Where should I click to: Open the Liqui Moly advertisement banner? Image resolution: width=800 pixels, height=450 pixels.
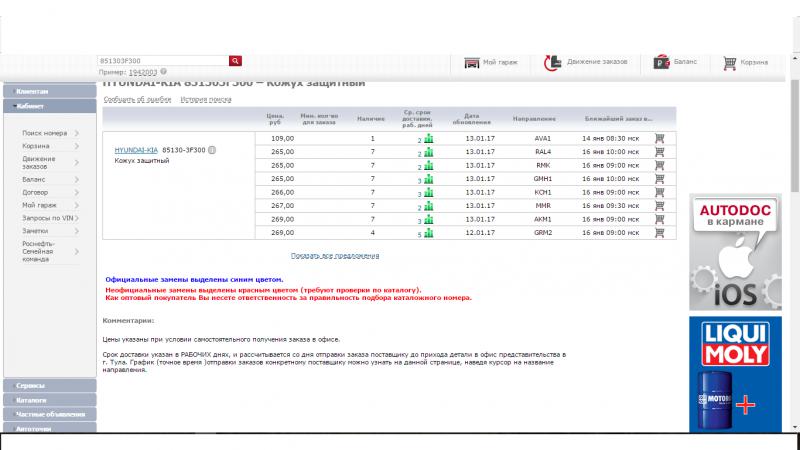coord(735,374)
